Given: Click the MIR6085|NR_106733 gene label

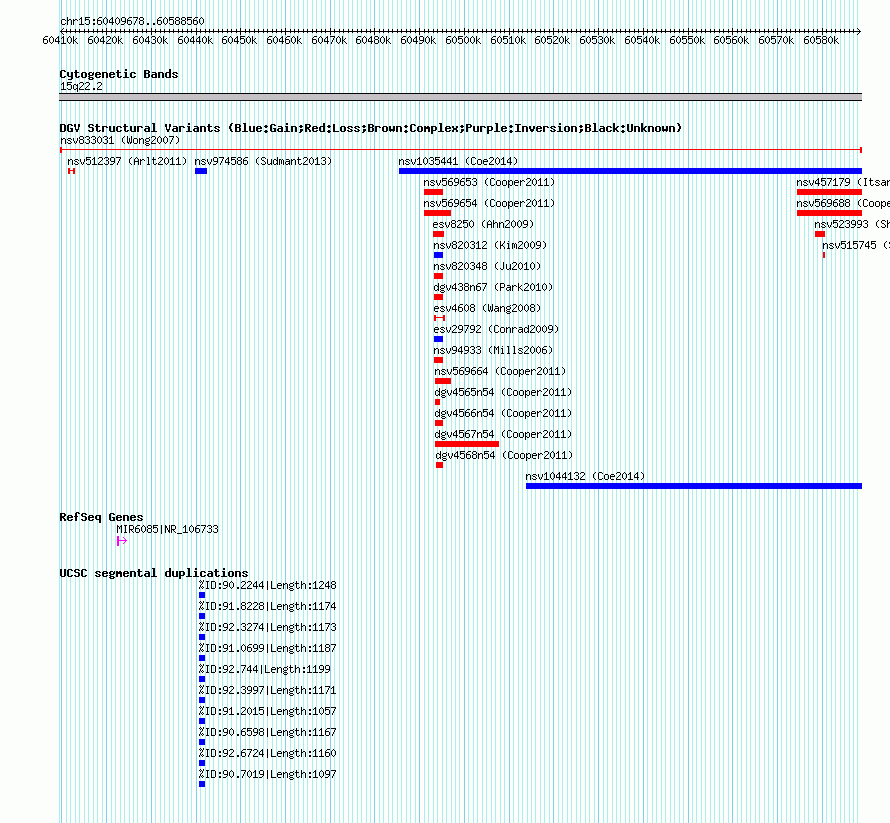Looking at the screenshot, I should (167, 529).
